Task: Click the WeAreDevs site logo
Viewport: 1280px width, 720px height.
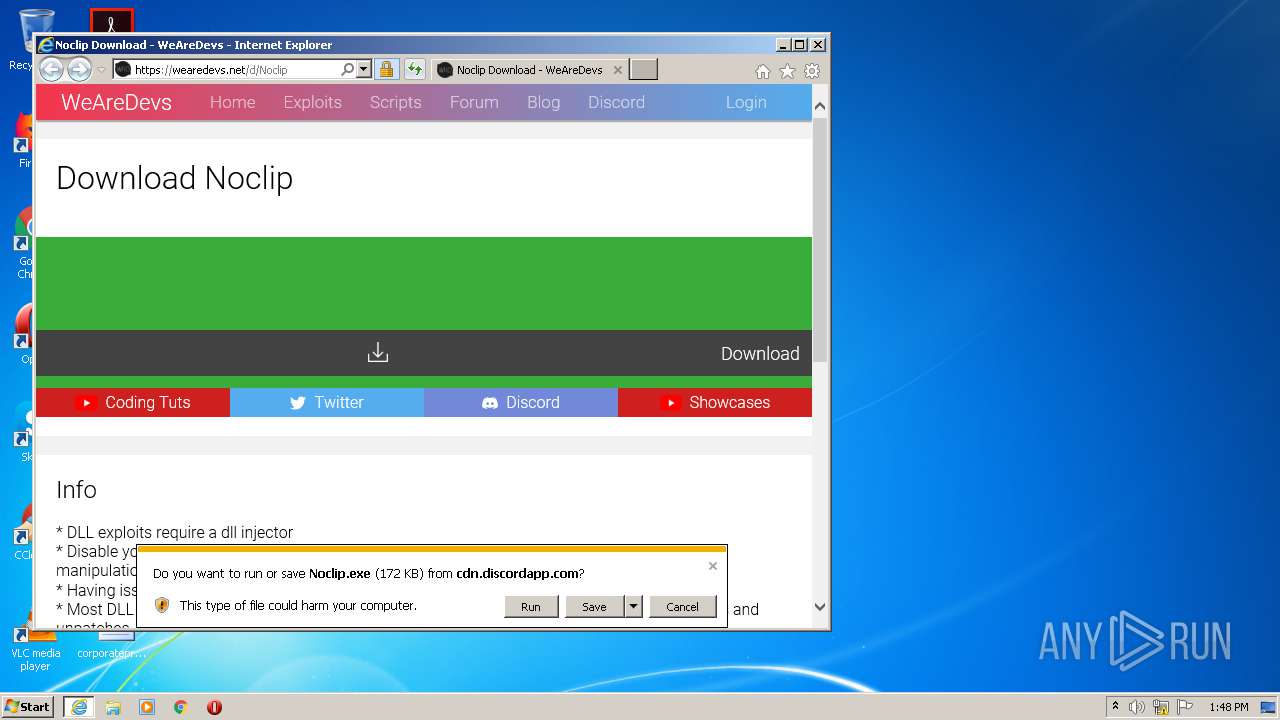Action: click(116, 102)
